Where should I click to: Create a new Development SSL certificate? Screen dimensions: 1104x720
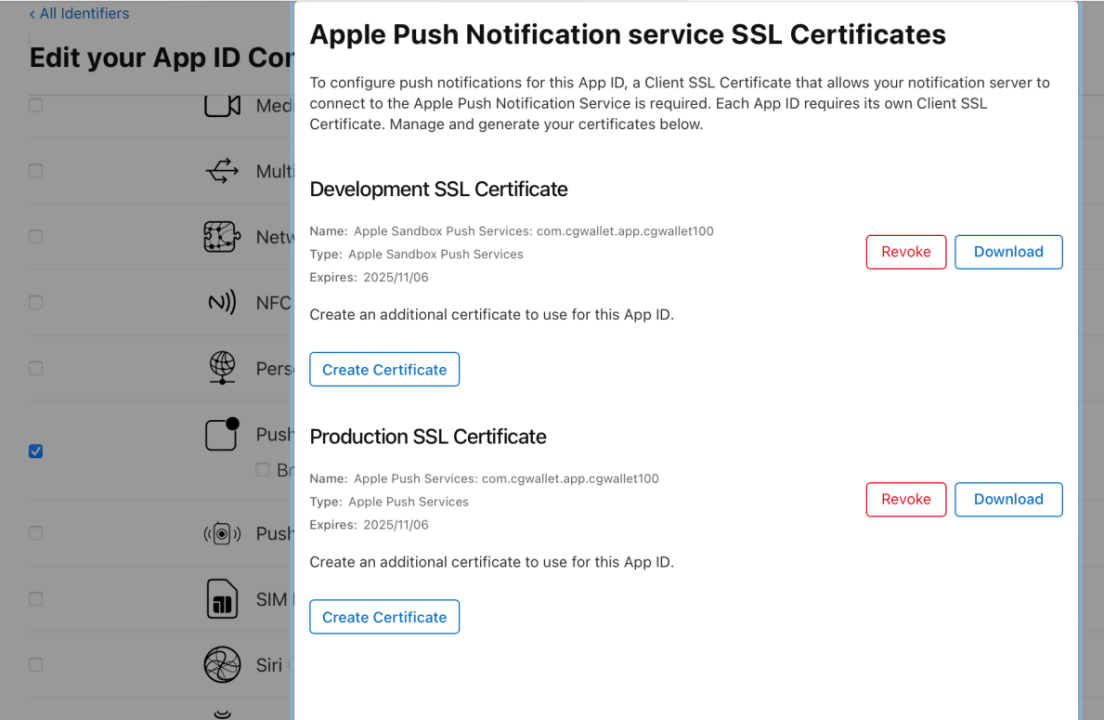pyautogui.click(x=384, y=370)
